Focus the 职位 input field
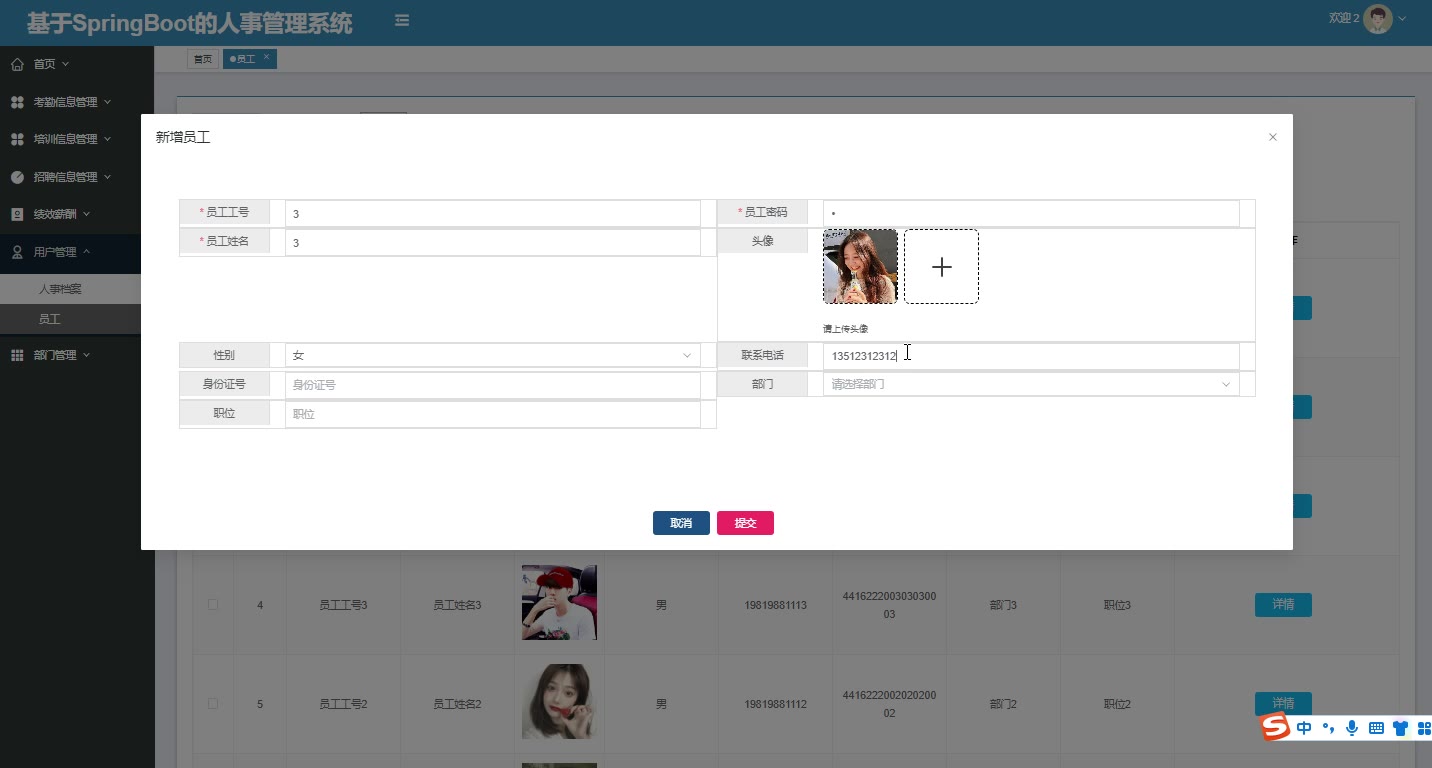The height and width of the screenshot is (768, 1432). point(492,414)
